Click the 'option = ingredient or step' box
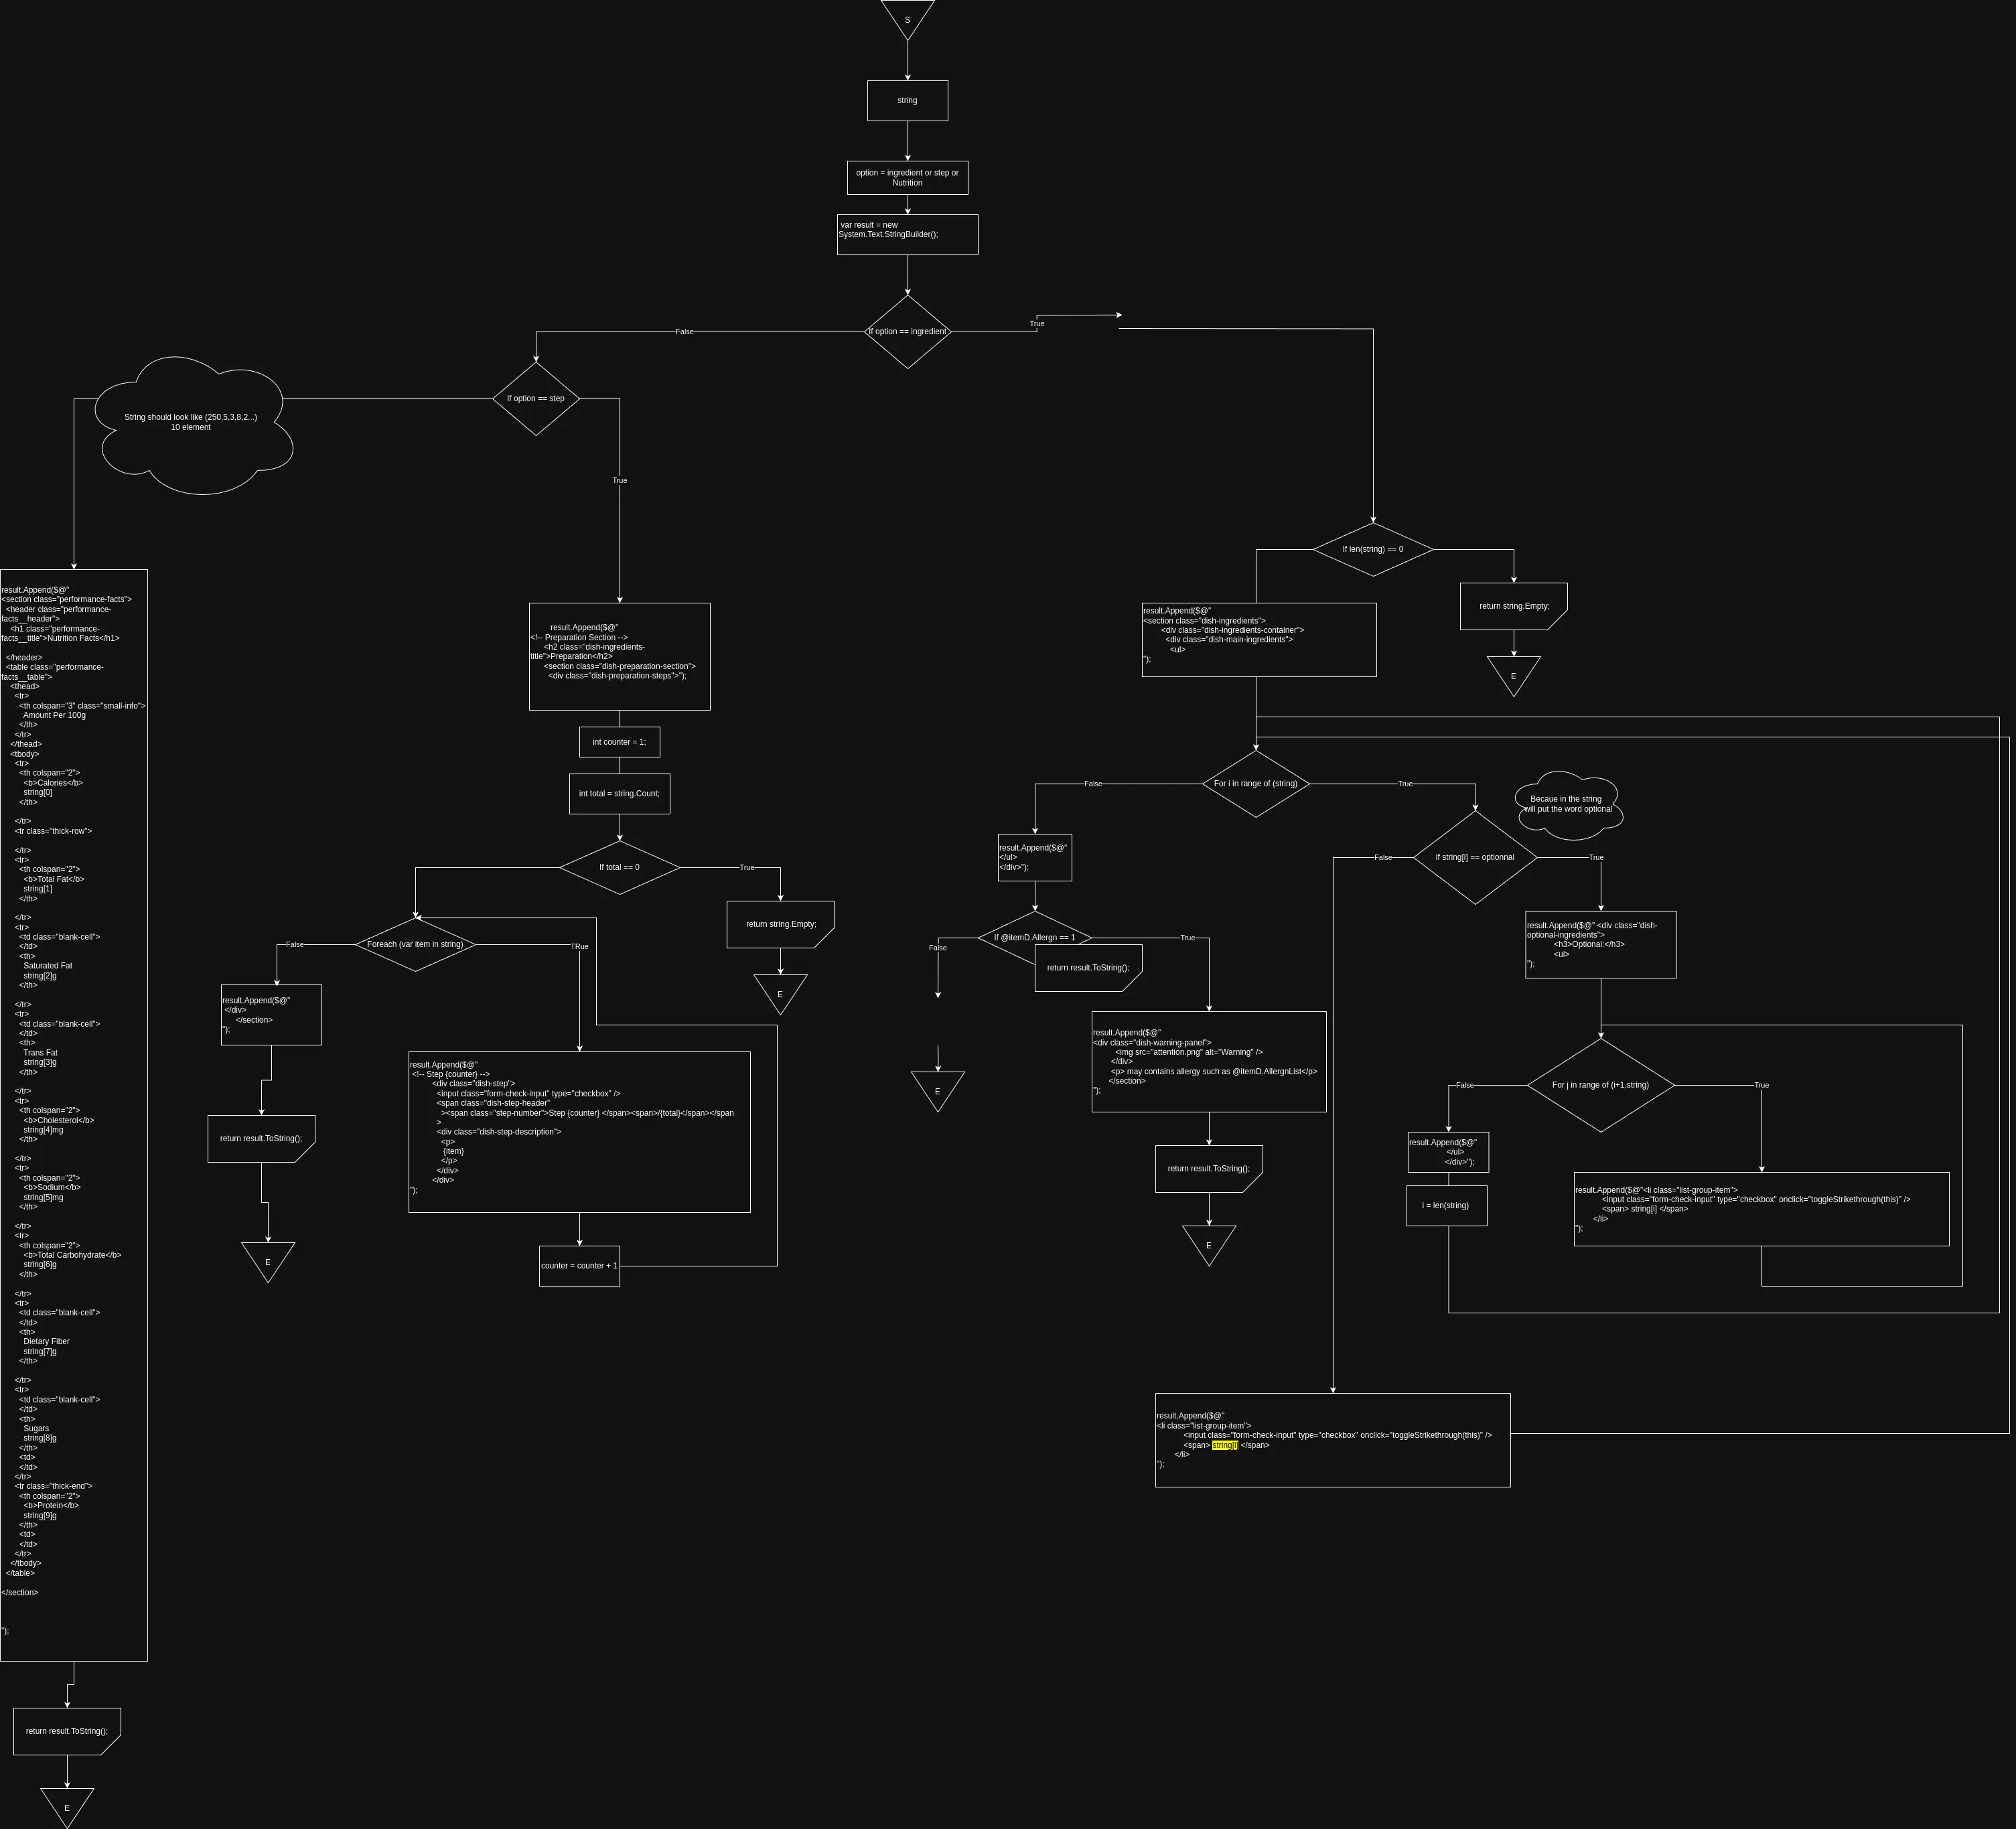The height and width of the screenshot is (1829, 2016). [907, 178]
